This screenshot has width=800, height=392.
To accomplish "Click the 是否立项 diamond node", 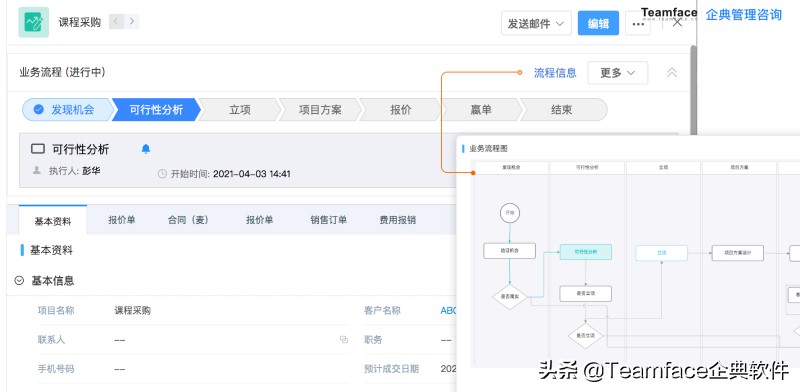I will [585, 336].
